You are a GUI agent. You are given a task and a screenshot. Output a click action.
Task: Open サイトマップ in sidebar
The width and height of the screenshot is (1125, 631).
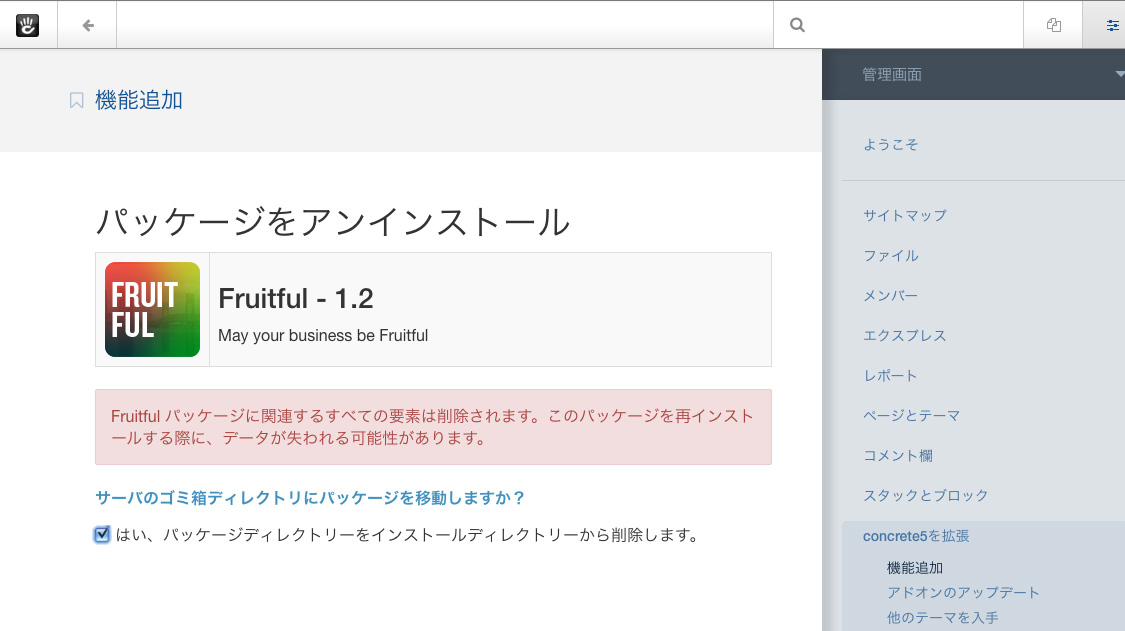coord(905,215)
